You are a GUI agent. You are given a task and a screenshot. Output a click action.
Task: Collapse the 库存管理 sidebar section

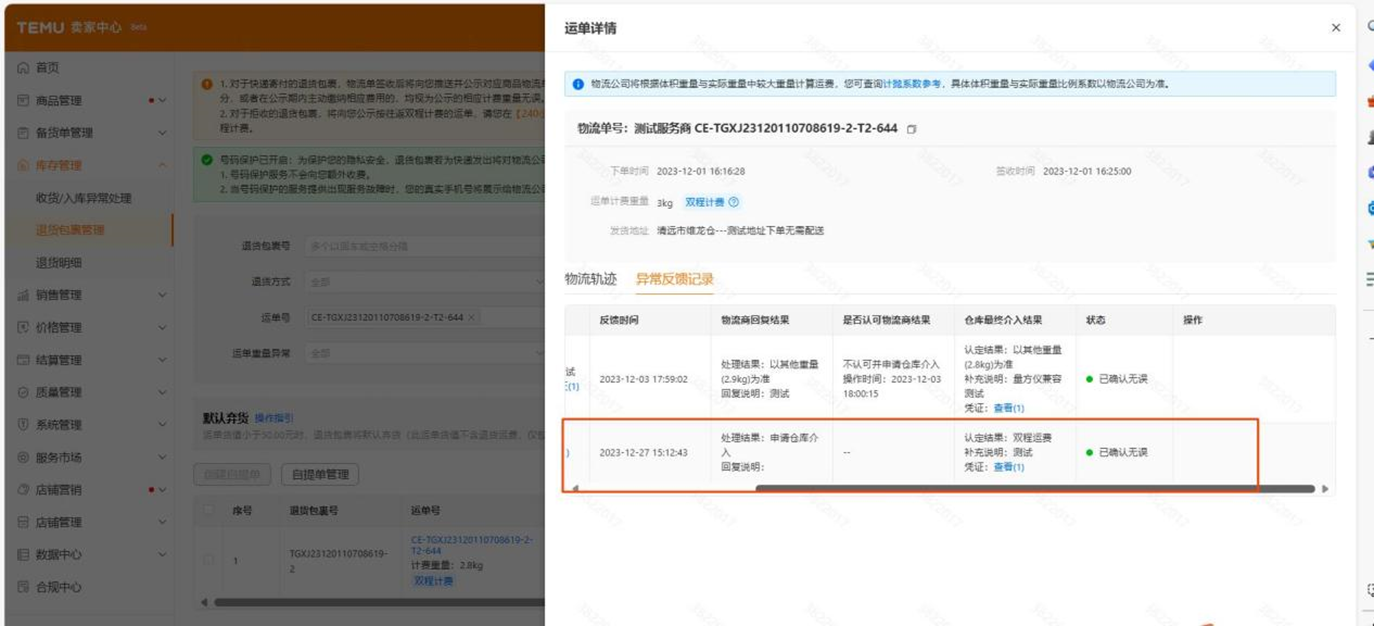point(162,166)
